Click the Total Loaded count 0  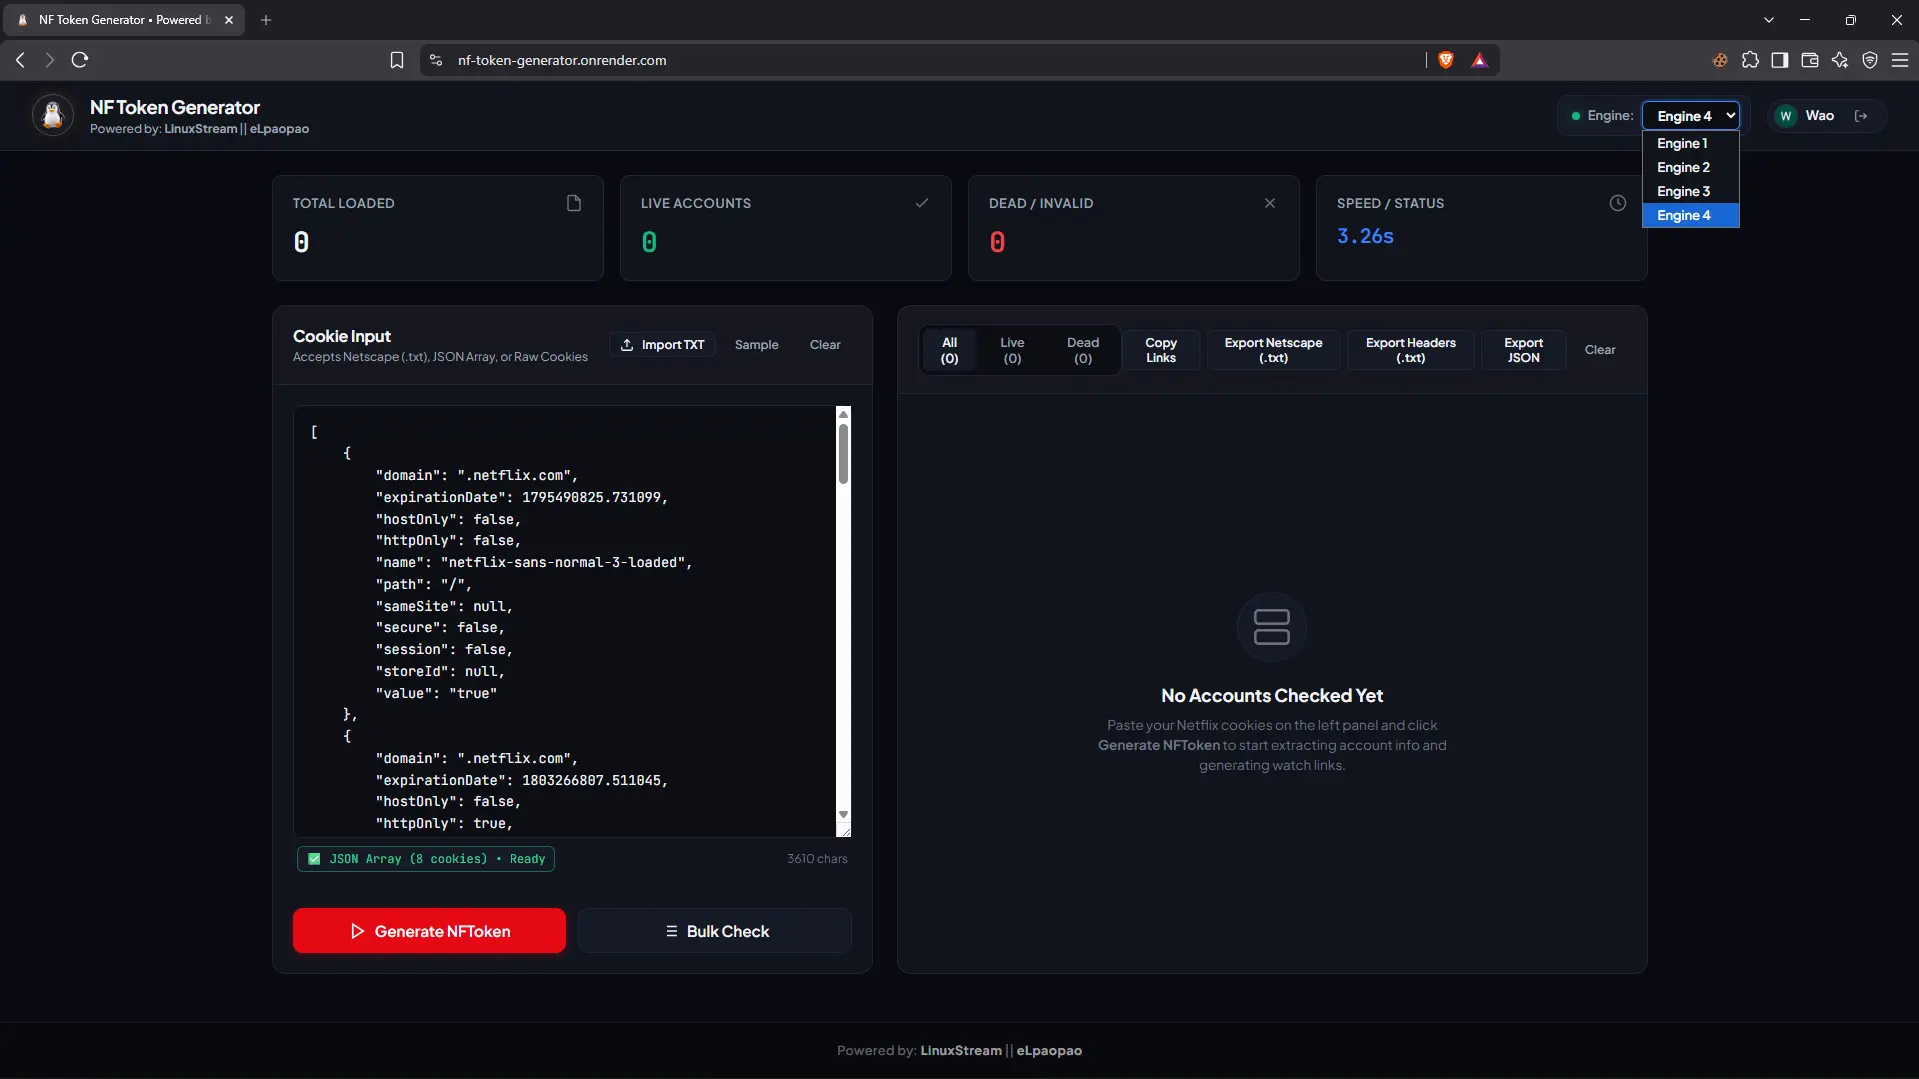coord(301,242)
